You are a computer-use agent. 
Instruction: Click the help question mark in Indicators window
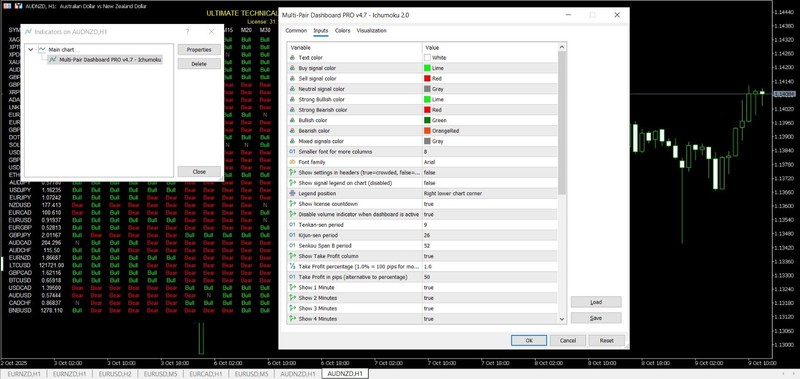coord(187,32)
